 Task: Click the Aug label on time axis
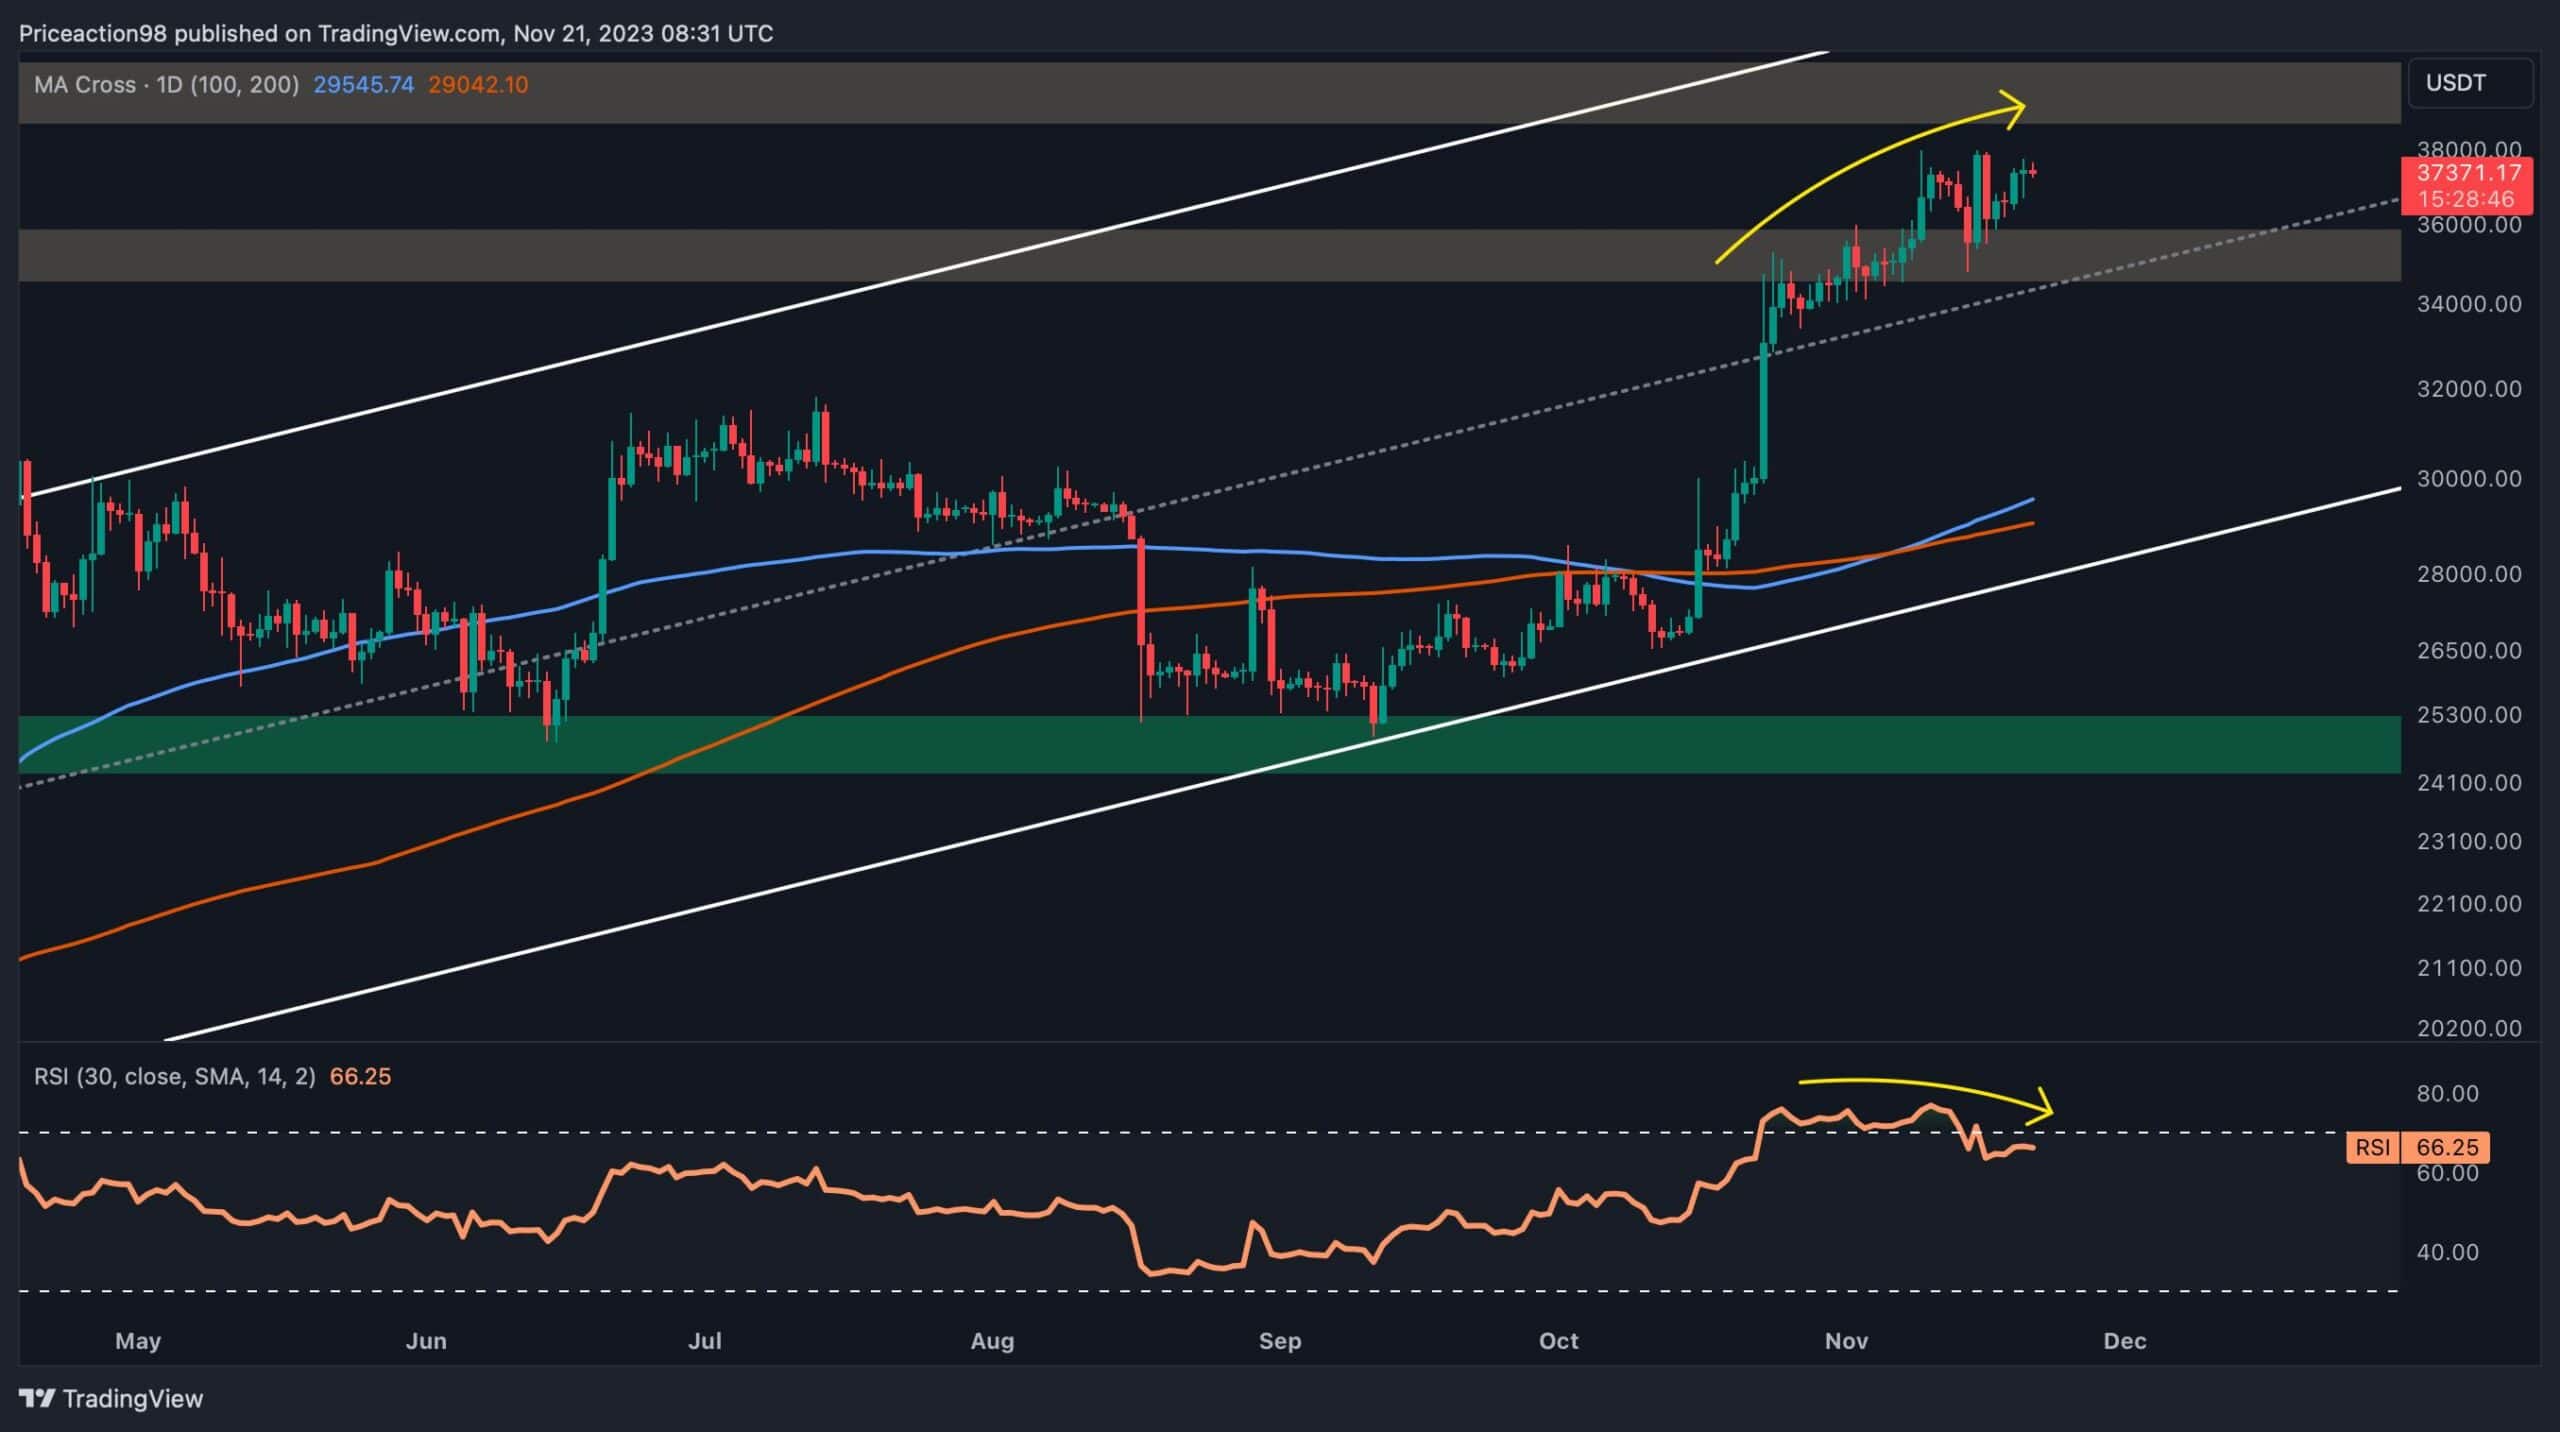[992, 1341]
